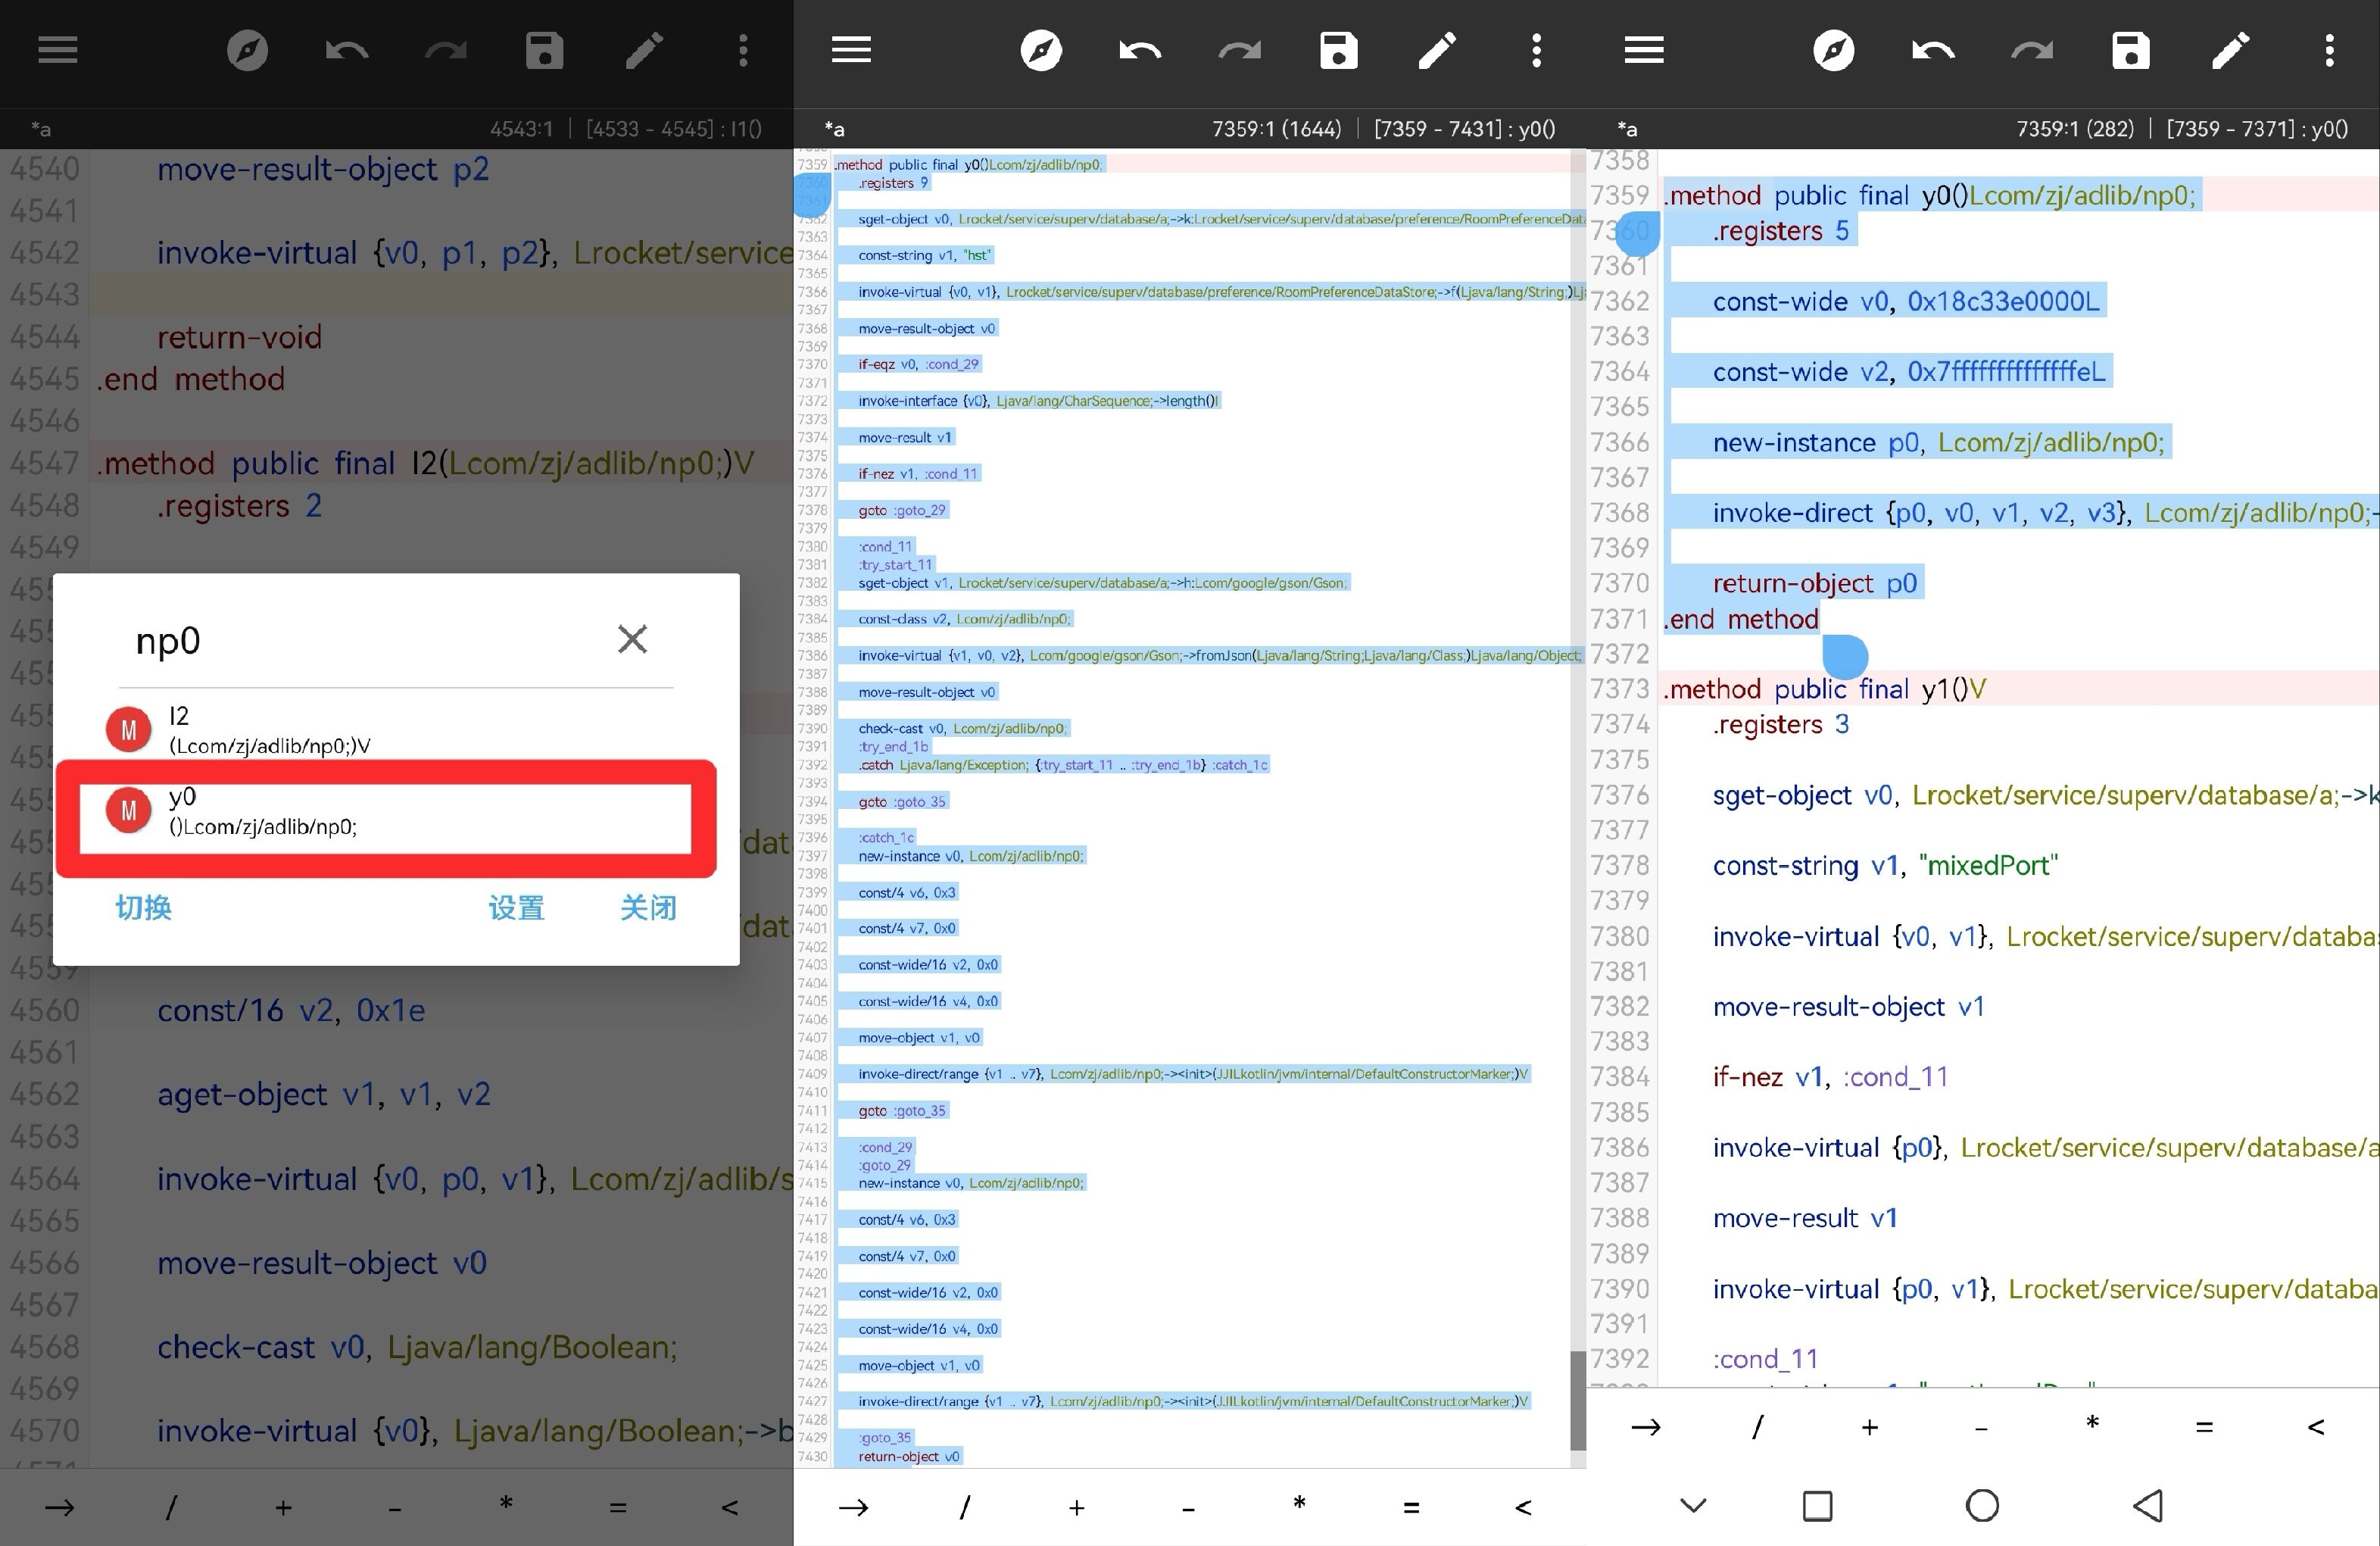This screenshot has width=2380, height=1546.
Task: Clear np0 search with X icon
Action: (632, 639)
